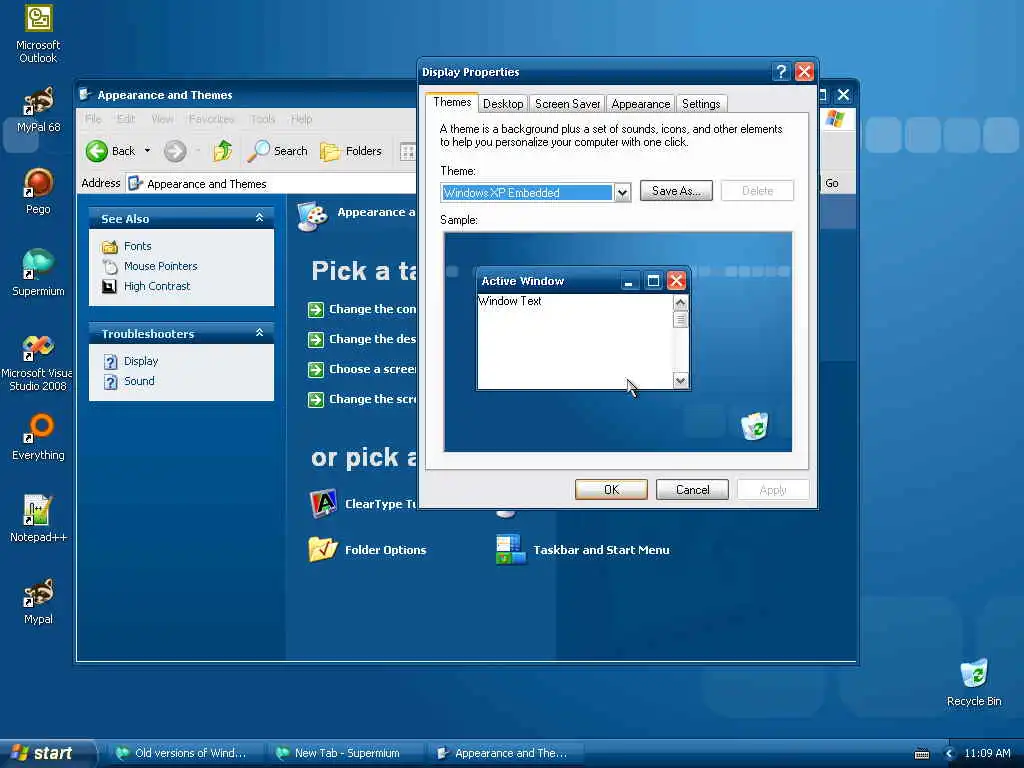The image size is (1024, 768).
Task: Click the theme sample preview
Action: click(x=618, y=342)
